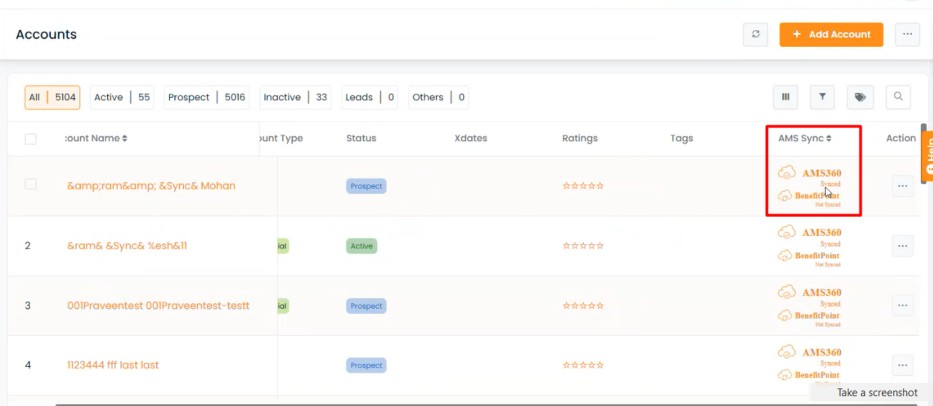Sort by AMS Sync column
The height and width of the screenshot is (406, 933).
[x=804, y=139]
